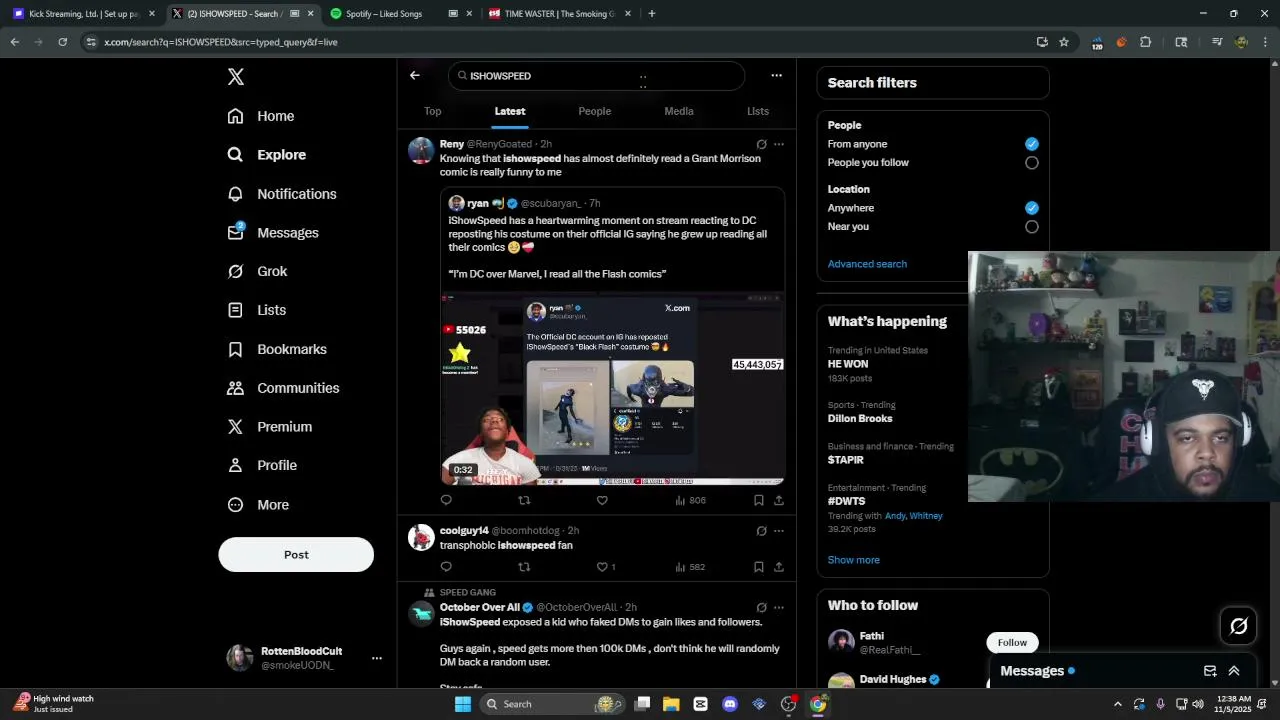
Task: Open Windows Start menu
Action: [463, 704]
